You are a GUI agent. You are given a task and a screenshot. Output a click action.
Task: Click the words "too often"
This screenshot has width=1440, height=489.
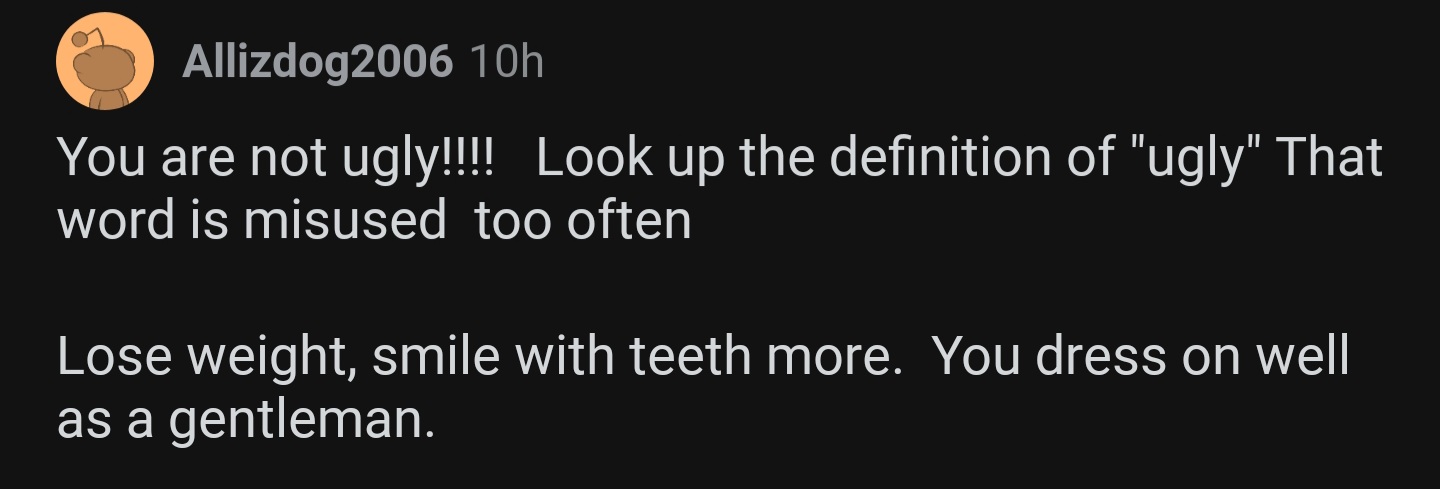click(x=583, y=220)
